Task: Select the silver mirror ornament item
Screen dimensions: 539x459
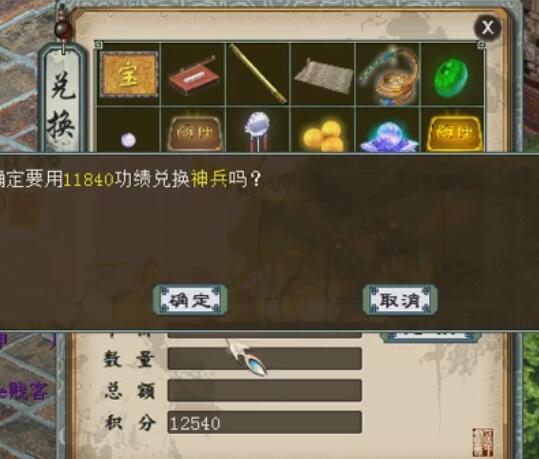Action: pyautogui.click(x=258, y=131)
